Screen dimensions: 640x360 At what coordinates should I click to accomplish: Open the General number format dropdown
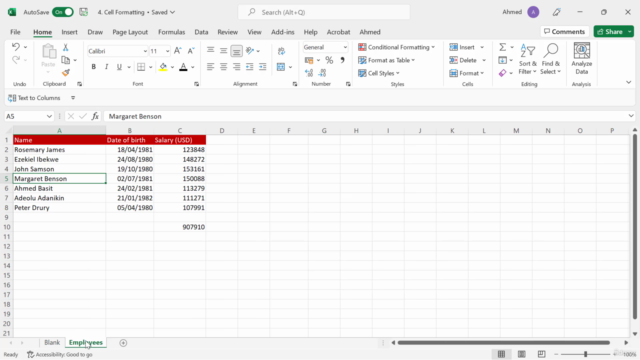tap(345, 47)
